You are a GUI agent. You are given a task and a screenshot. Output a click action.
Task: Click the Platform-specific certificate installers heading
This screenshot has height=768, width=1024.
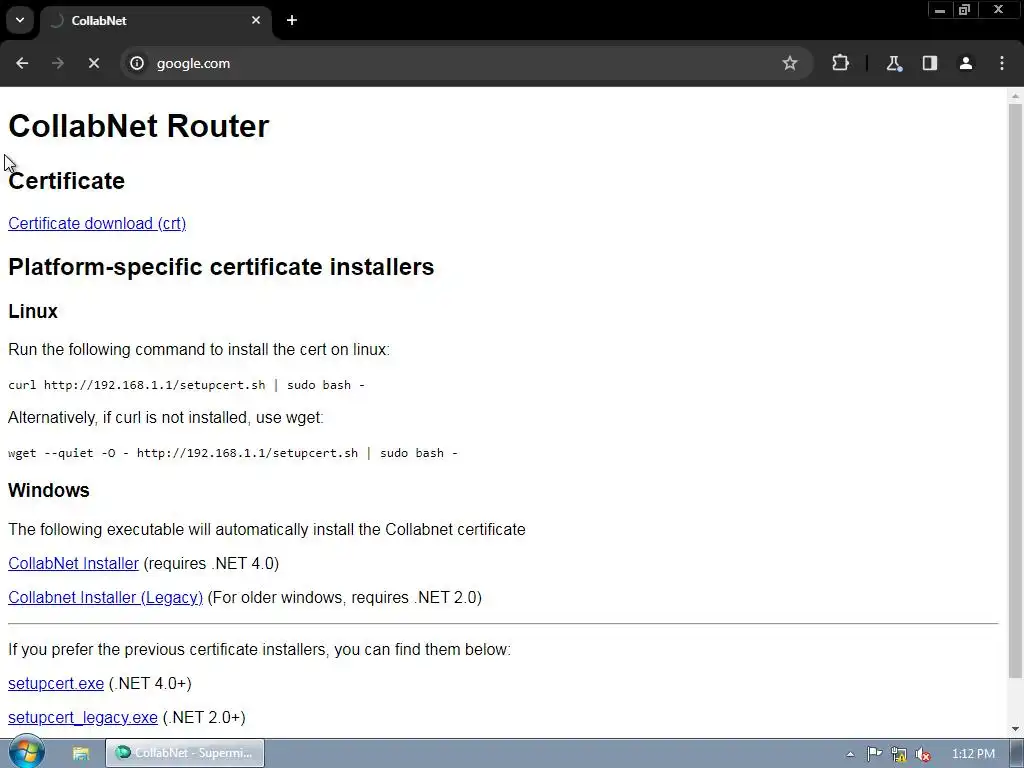(x=221, y=266)
